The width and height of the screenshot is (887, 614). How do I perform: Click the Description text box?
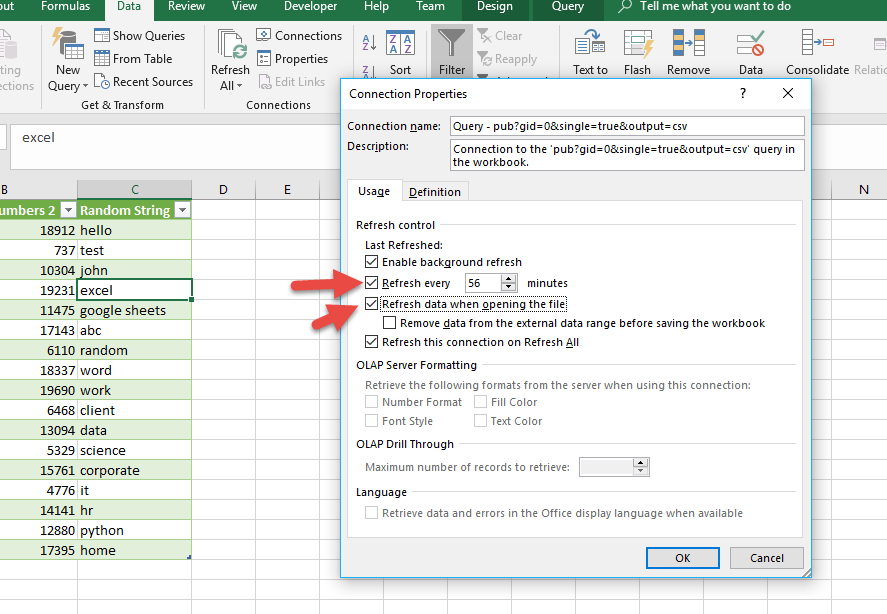tap(627, 155)
